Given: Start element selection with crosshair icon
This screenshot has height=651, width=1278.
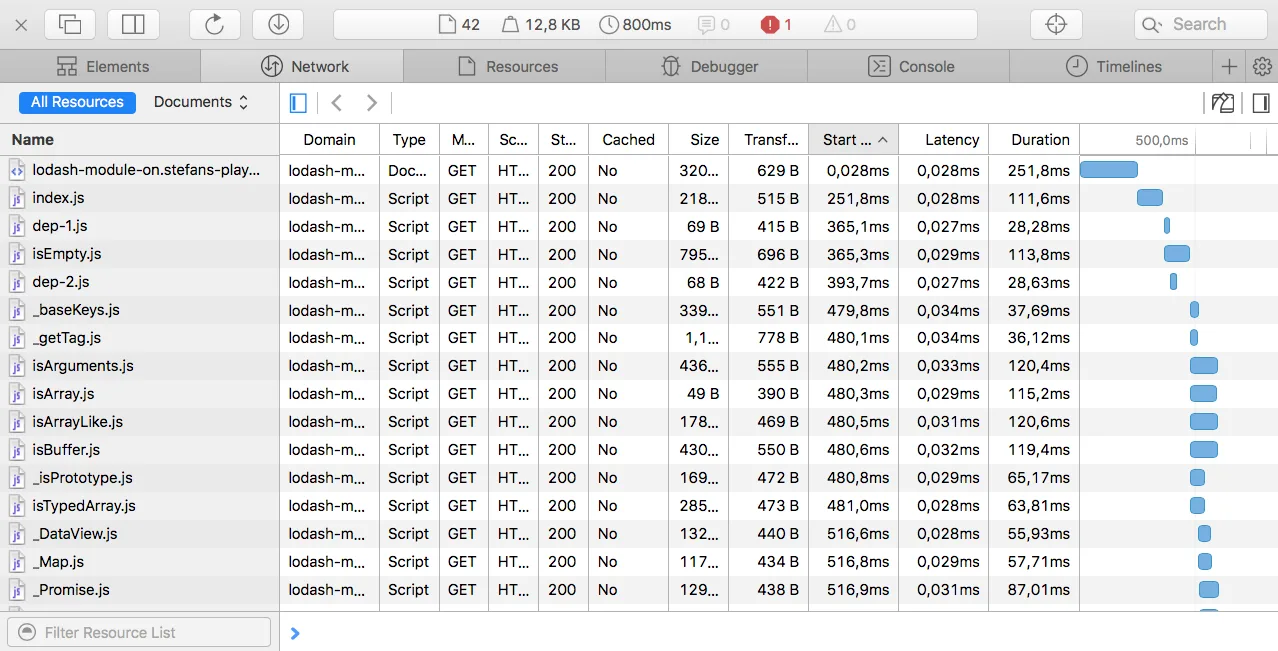Looking at the screenshot, I should pyautogui.click(x=1056, y=24).
